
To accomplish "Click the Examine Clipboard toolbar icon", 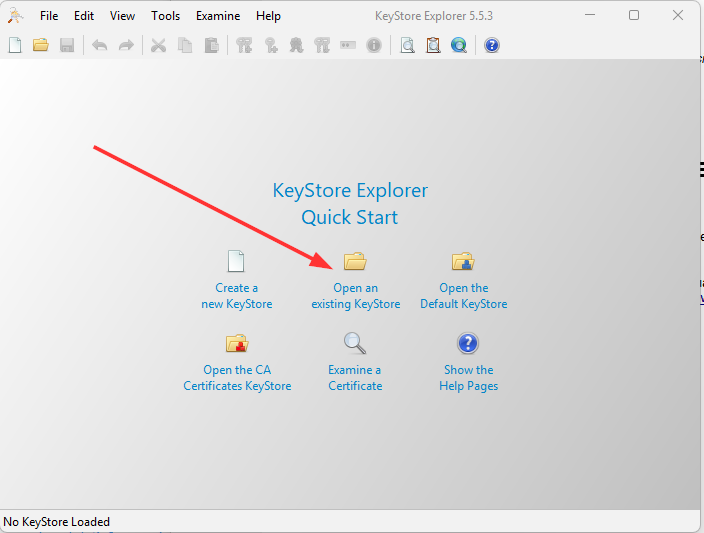I will tap(433, 45).
